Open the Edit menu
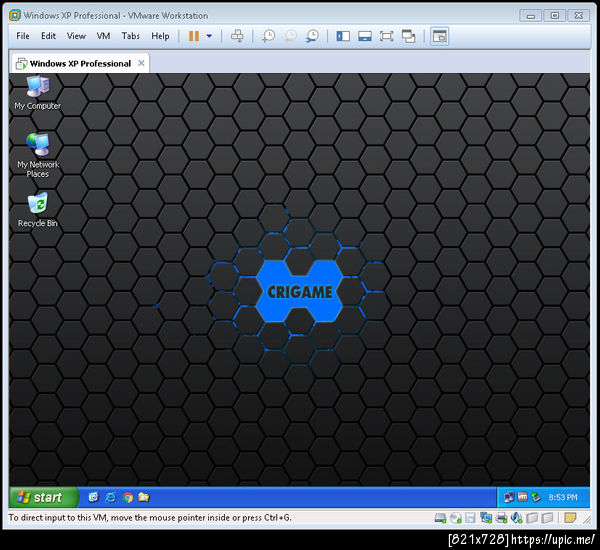This screenshot has width=600, height=550. 48,36
